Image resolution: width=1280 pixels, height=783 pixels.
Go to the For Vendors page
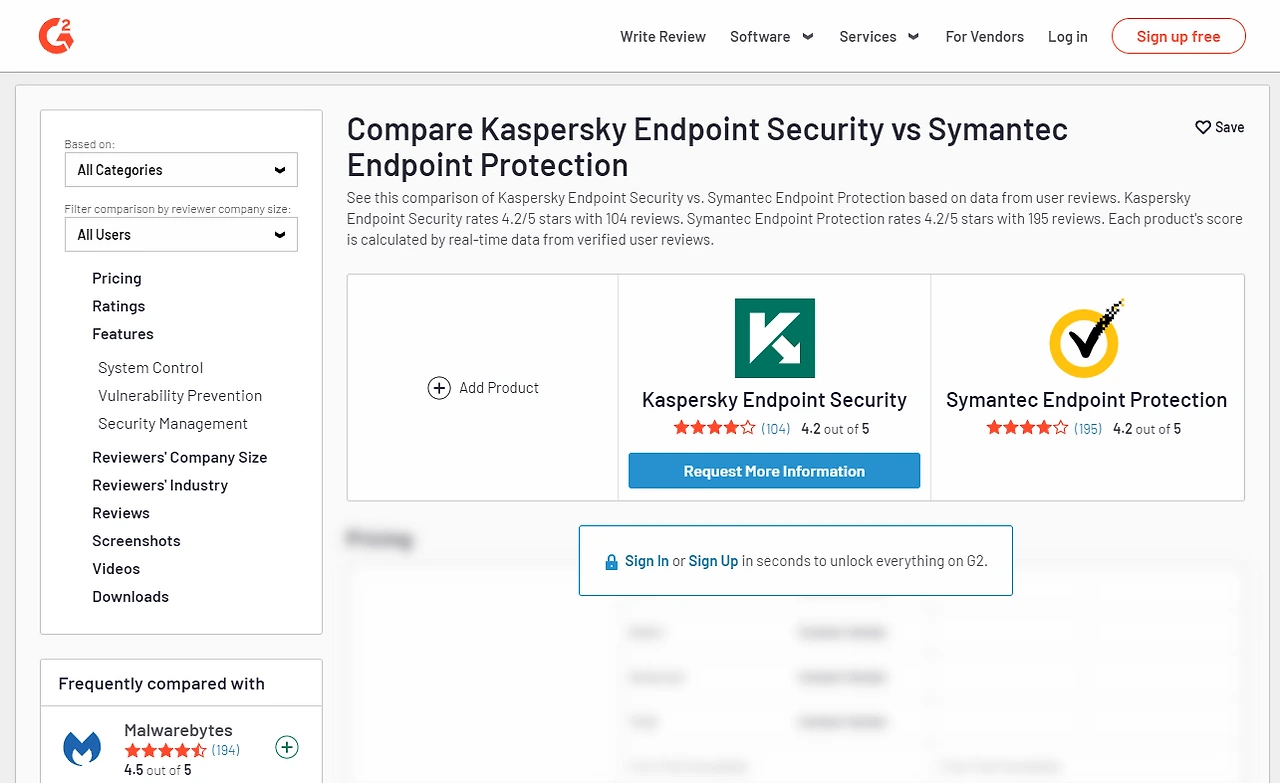985,37
